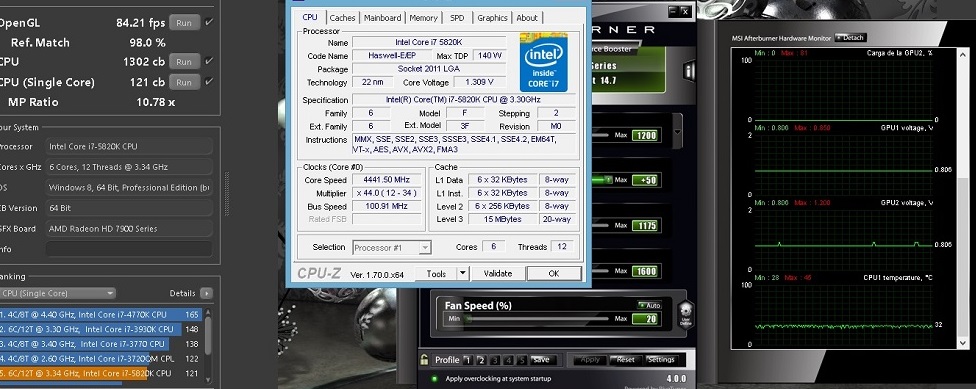The height and width of the screenshot is (389, 976).
Task: Select ranking entry Intel Core i7-3720QM
Action: point(99,359)
